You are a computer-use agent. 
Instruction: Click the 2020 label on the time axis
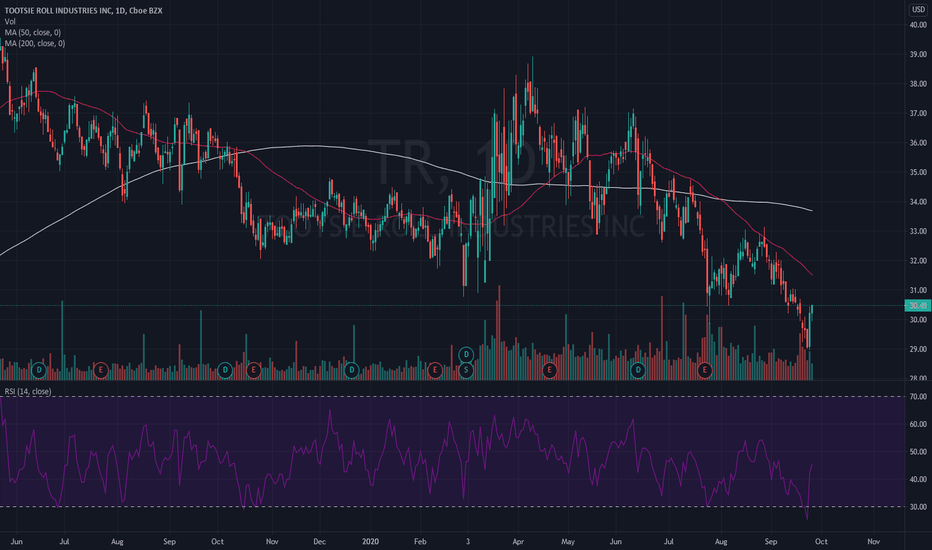(370, 542)
